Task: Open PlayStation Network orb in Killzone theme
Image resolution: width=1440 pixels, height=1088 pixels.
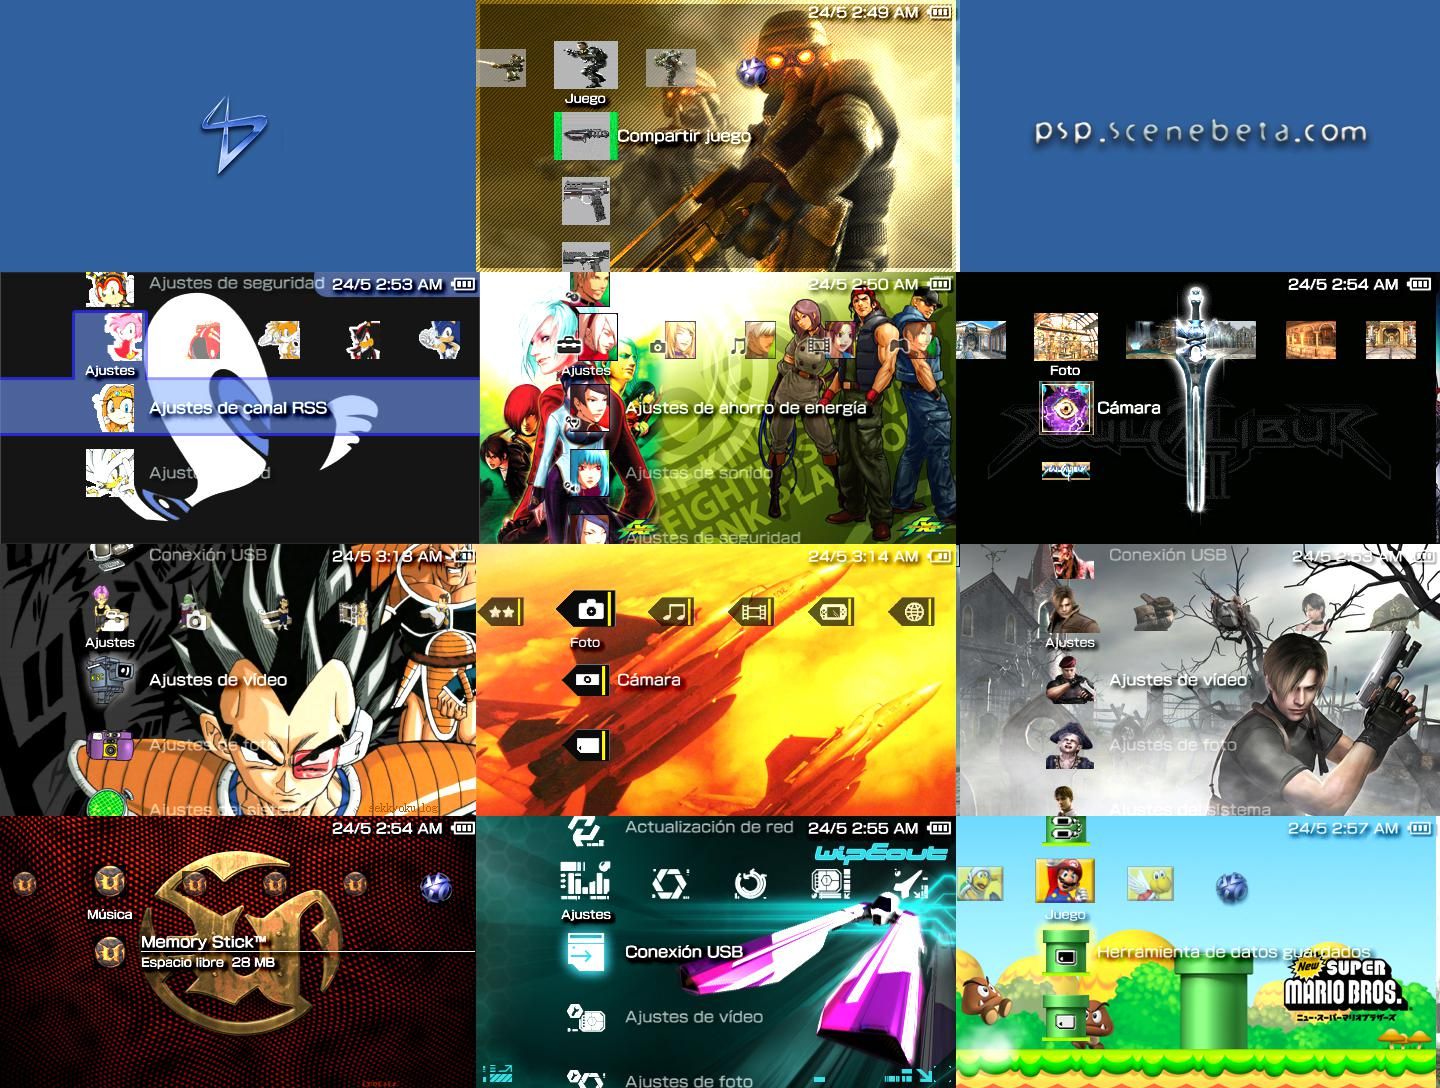Action: click(752, 70)
